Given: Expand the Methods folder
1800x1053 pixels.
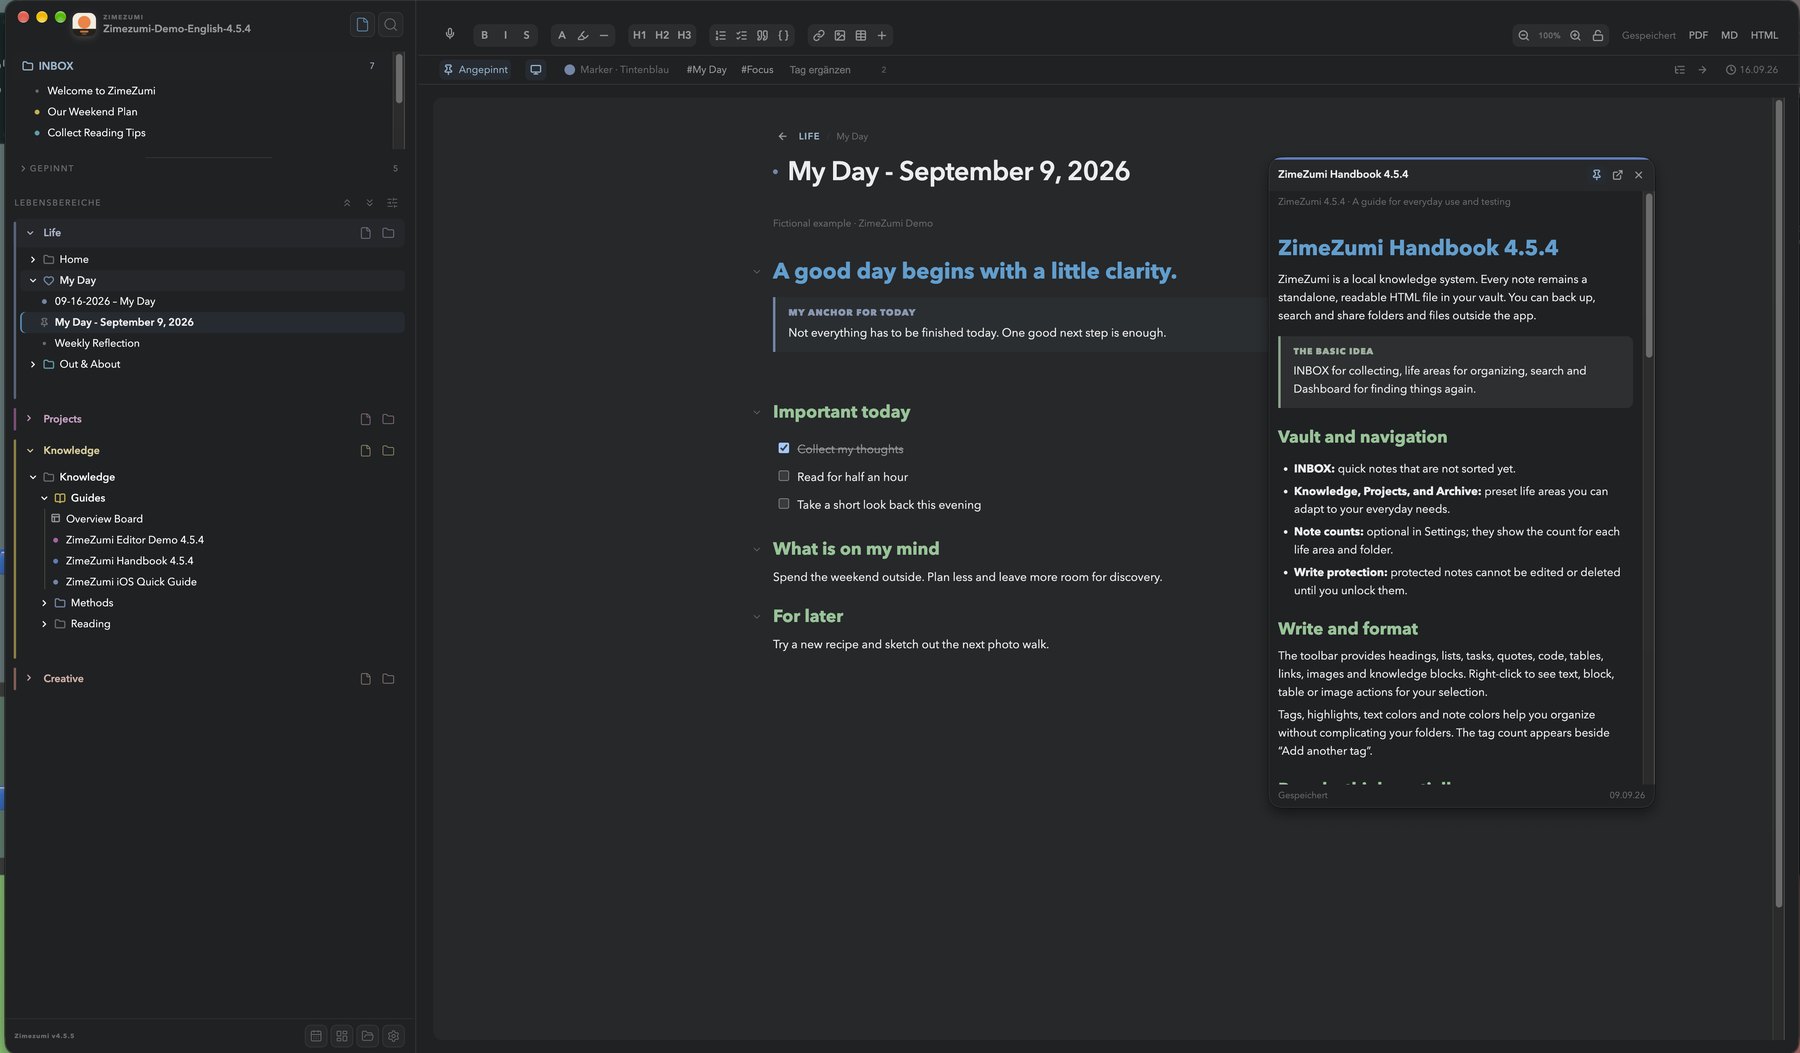Looking at the screenshot, I should (44, 603).
